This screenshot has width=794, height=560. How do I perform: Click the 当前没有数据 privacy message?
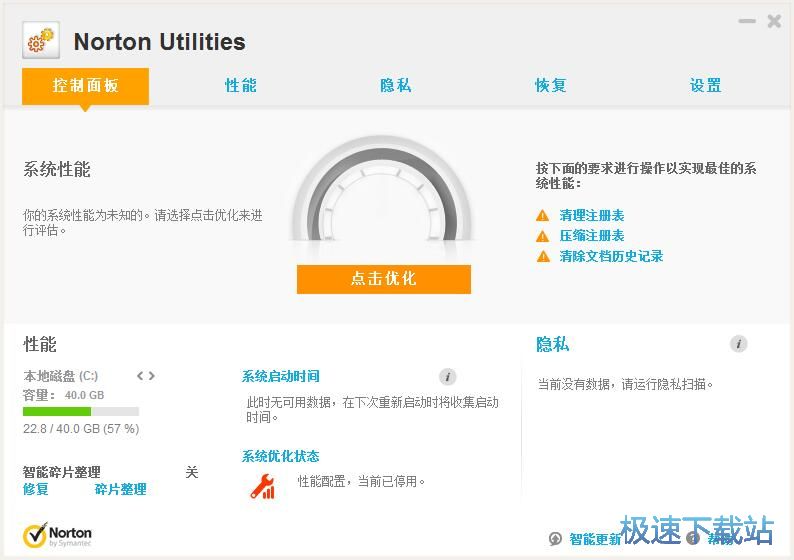(625, 384)
